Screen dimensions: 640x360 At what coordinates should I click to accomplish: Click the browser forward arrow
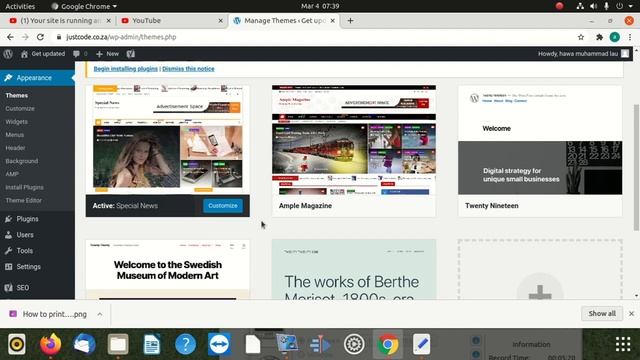(x=25, y=37)
